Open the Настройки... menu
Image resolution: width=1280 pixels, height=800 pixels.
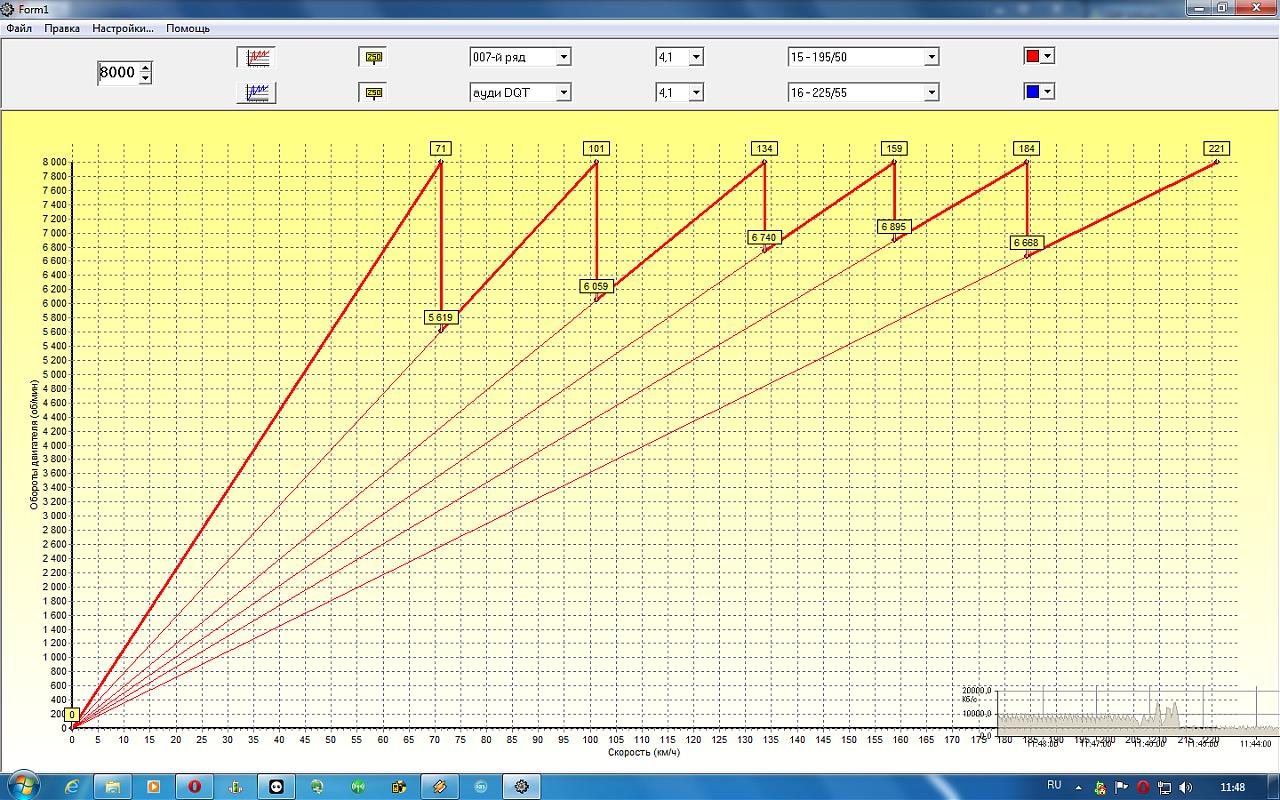(x=123, y=28)
